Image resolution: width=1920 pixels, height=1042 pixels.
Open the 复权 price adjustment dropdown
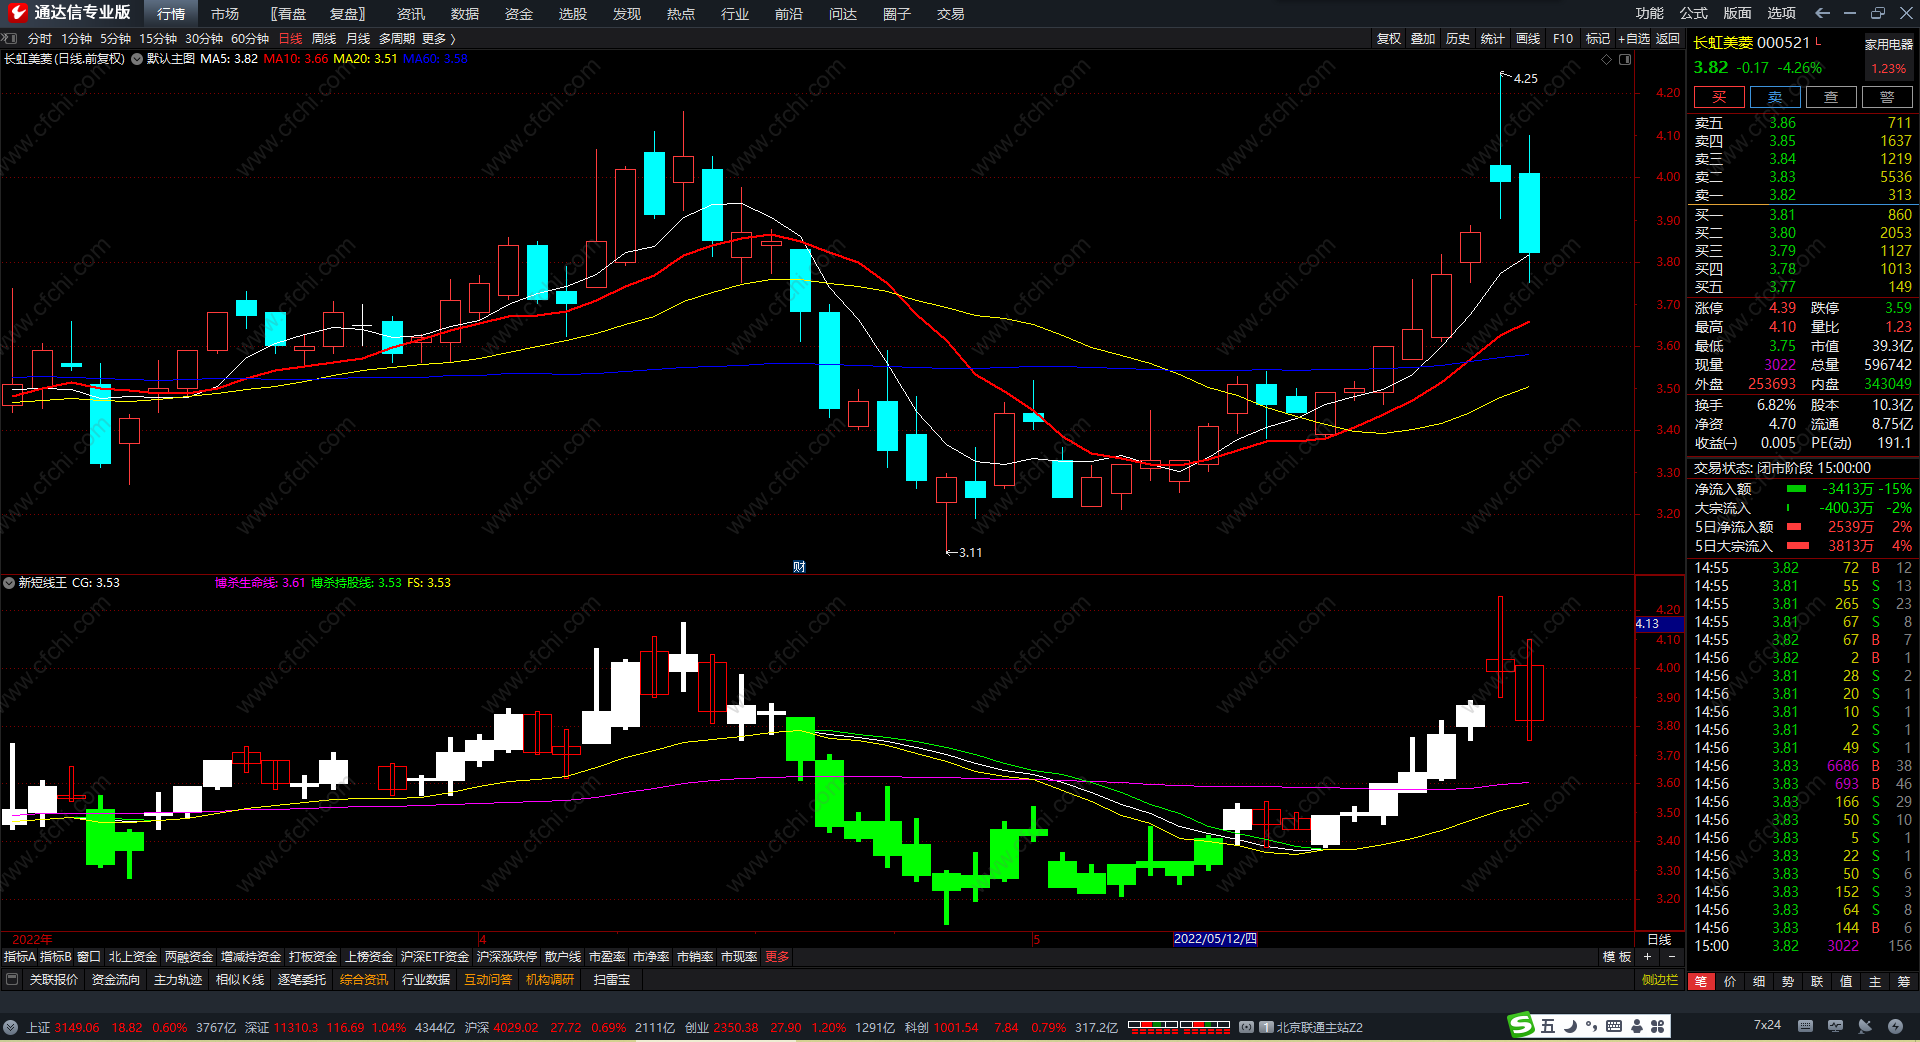1389,38
